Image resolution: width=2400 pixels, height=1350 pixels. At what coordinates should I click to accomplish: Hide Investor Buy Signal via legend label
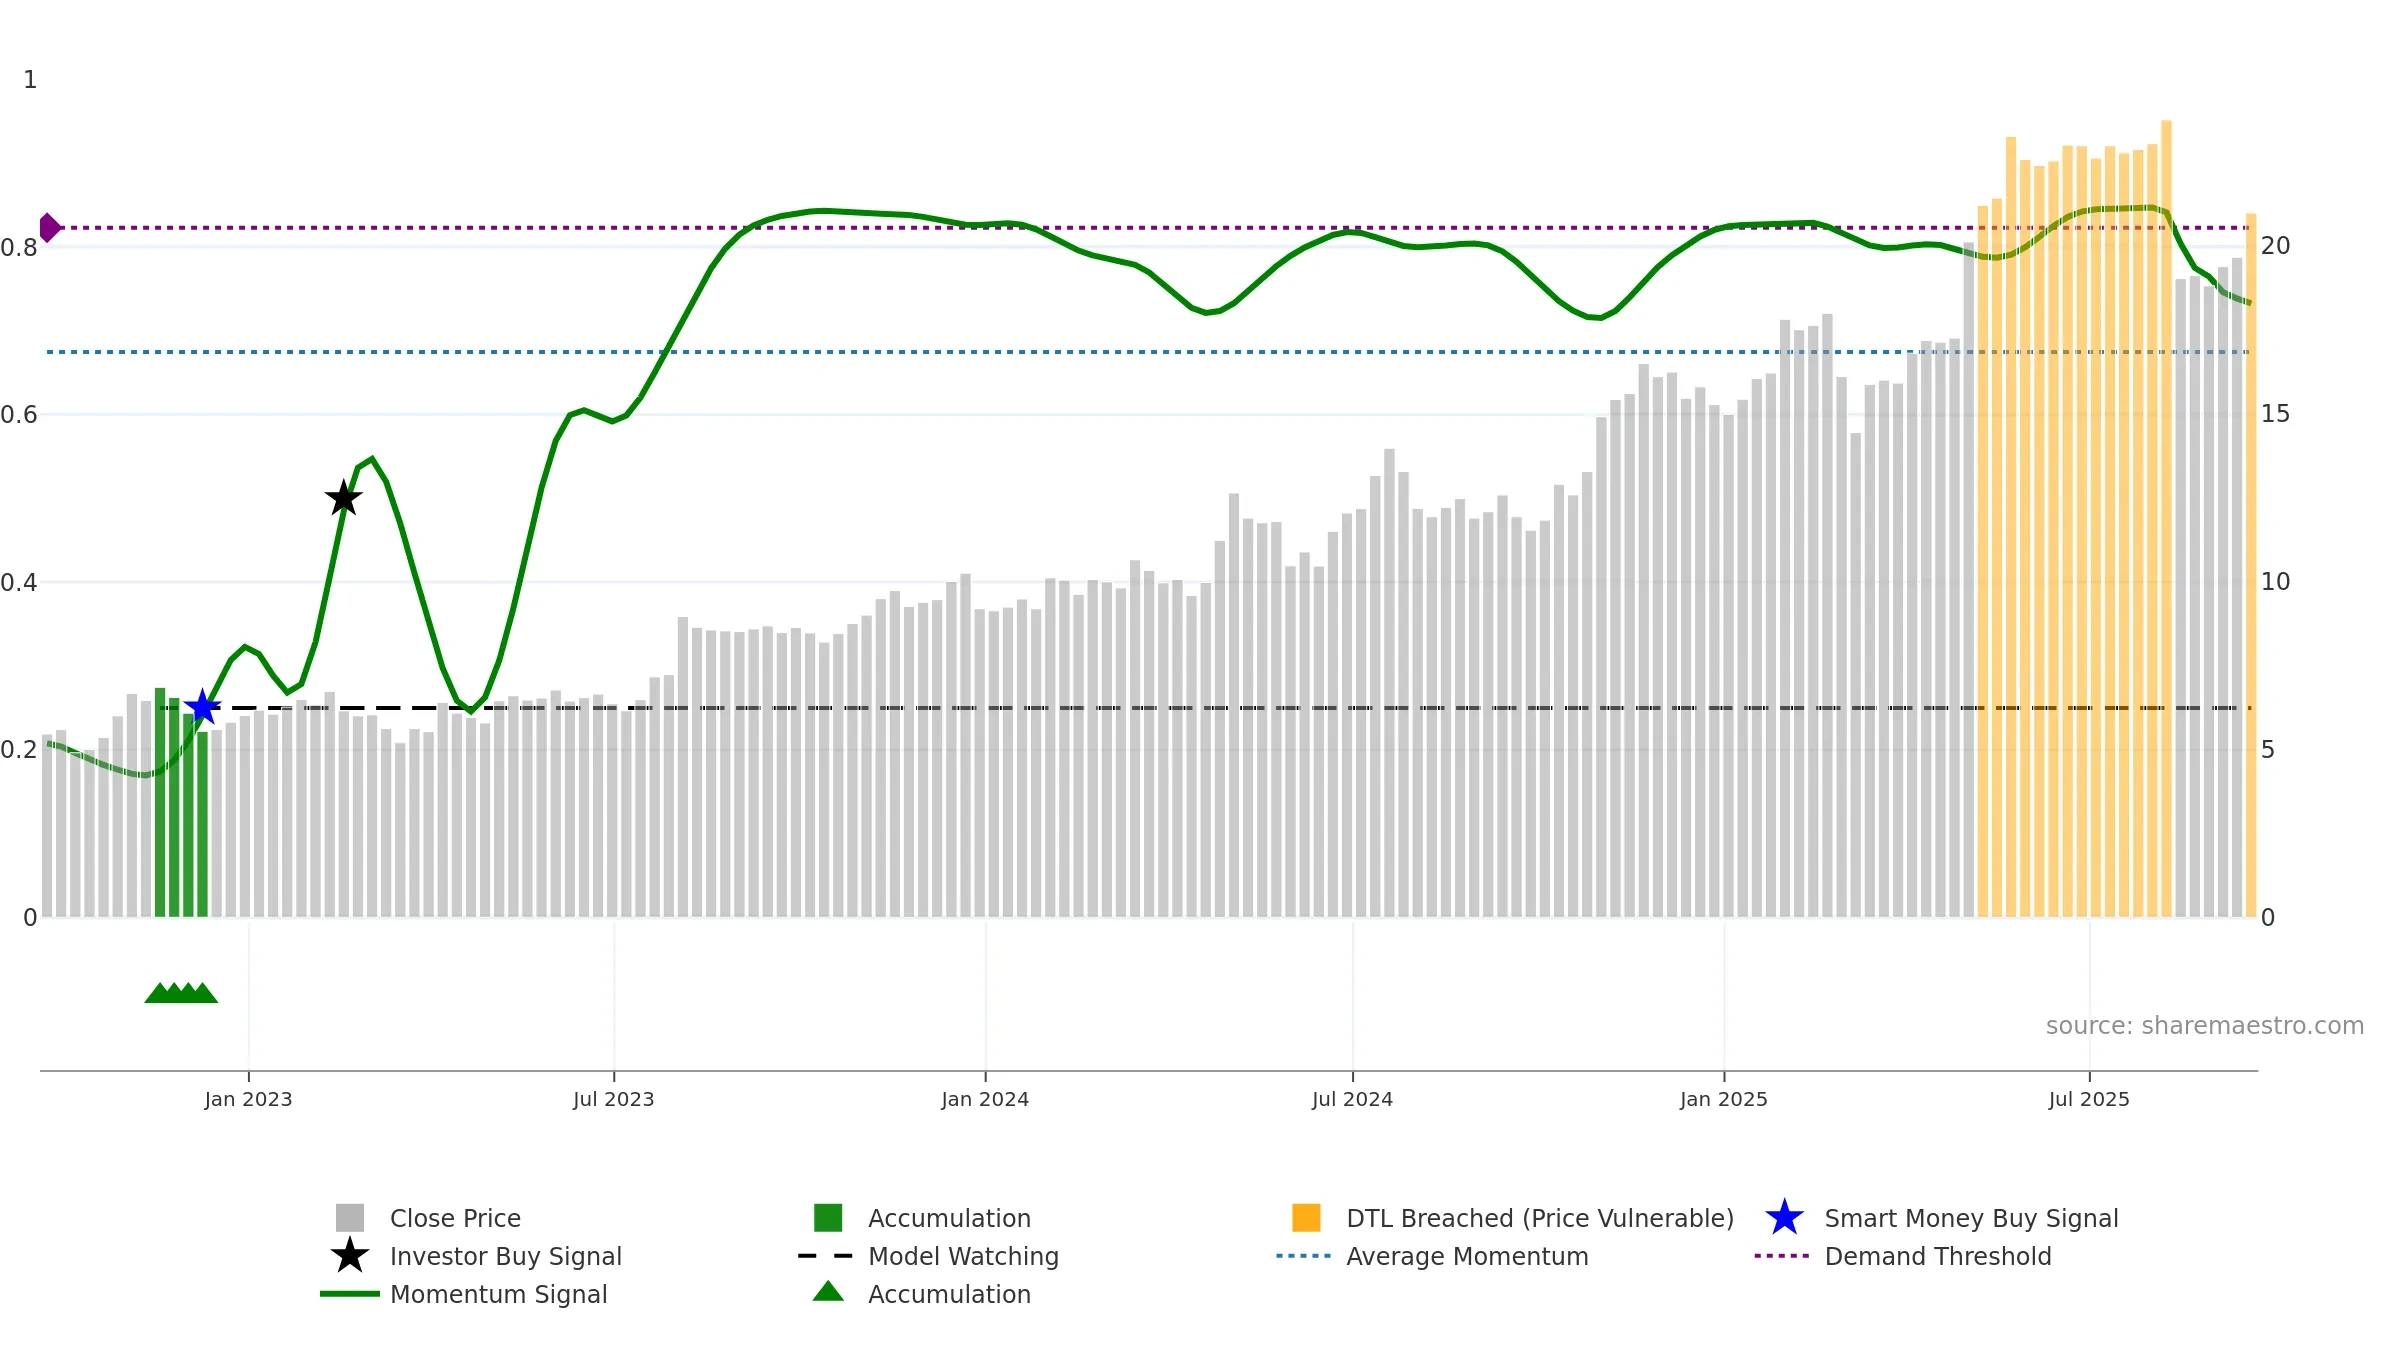[506, 1256]
